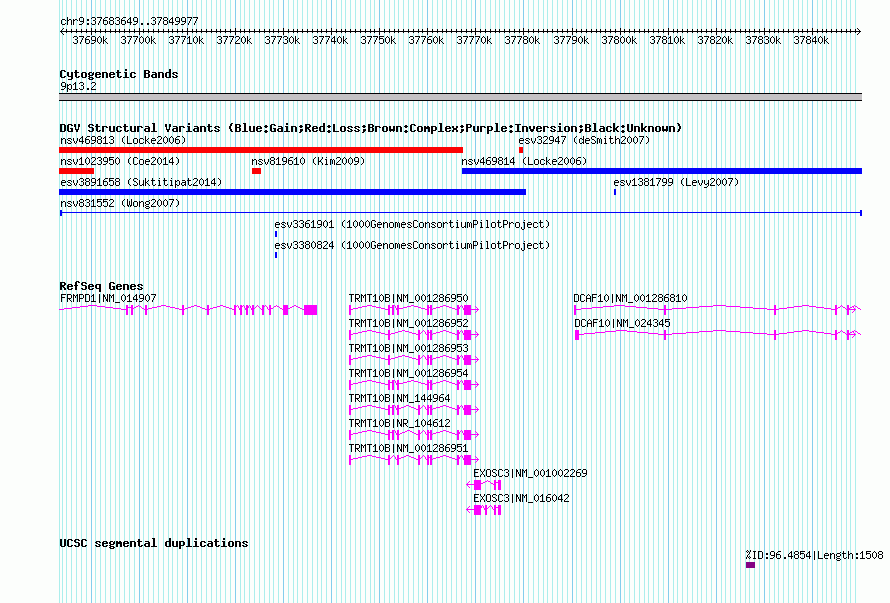Viewport: 890px width, 603px height.
Task: Click the red nsv1023950 loss bar
Action: point(77,171)
